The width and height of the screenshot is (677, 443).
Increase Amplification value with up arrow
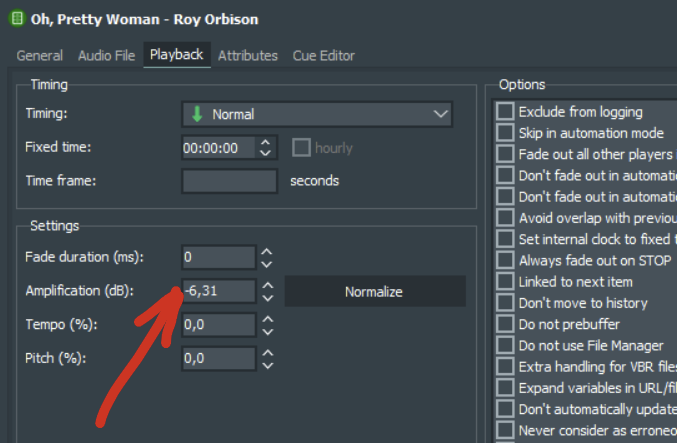[x=266, y=286]
